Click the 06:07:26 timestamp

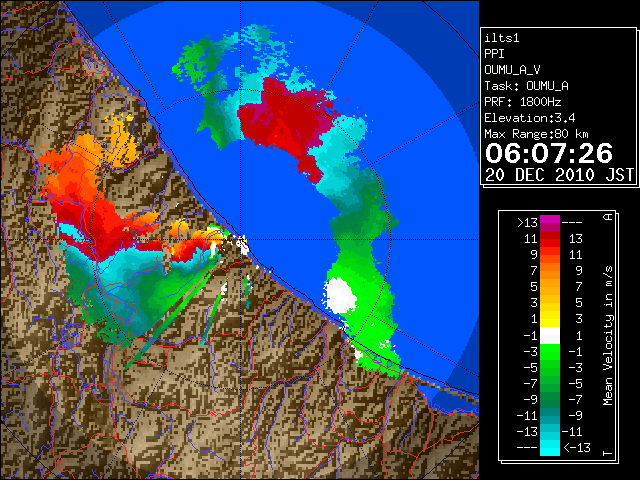click(549, 153)
